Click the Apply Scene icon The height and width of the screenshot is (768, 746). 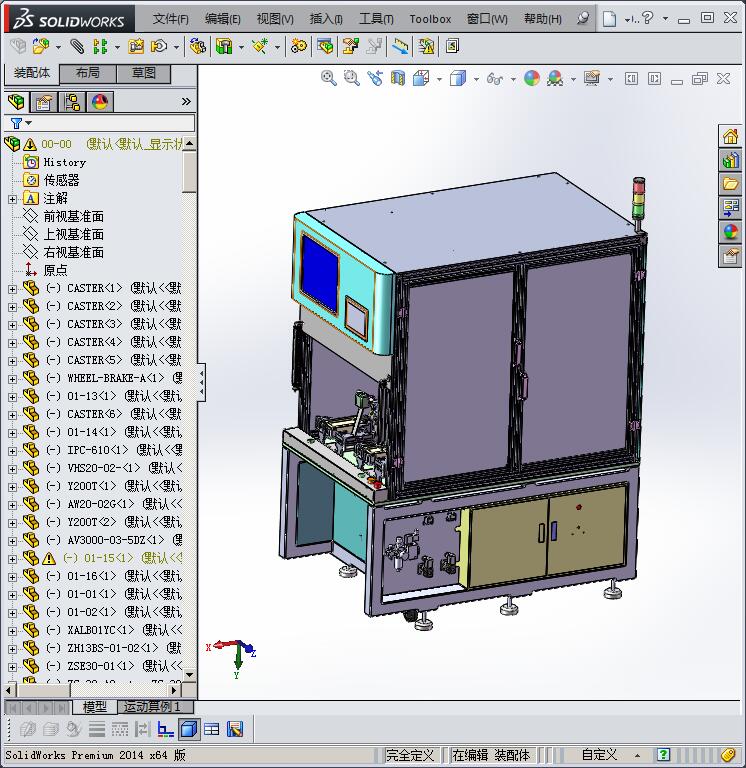555,78
